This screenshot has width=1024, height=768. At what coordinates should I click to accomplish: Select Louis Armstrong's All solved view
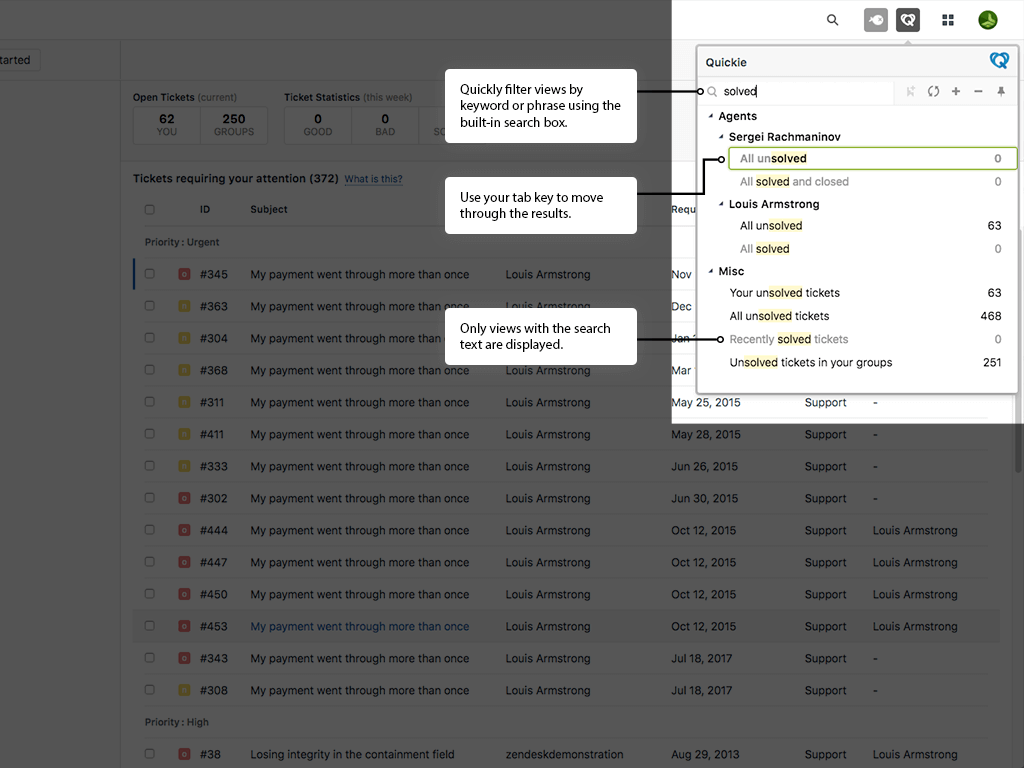click(x=872, y=249)
